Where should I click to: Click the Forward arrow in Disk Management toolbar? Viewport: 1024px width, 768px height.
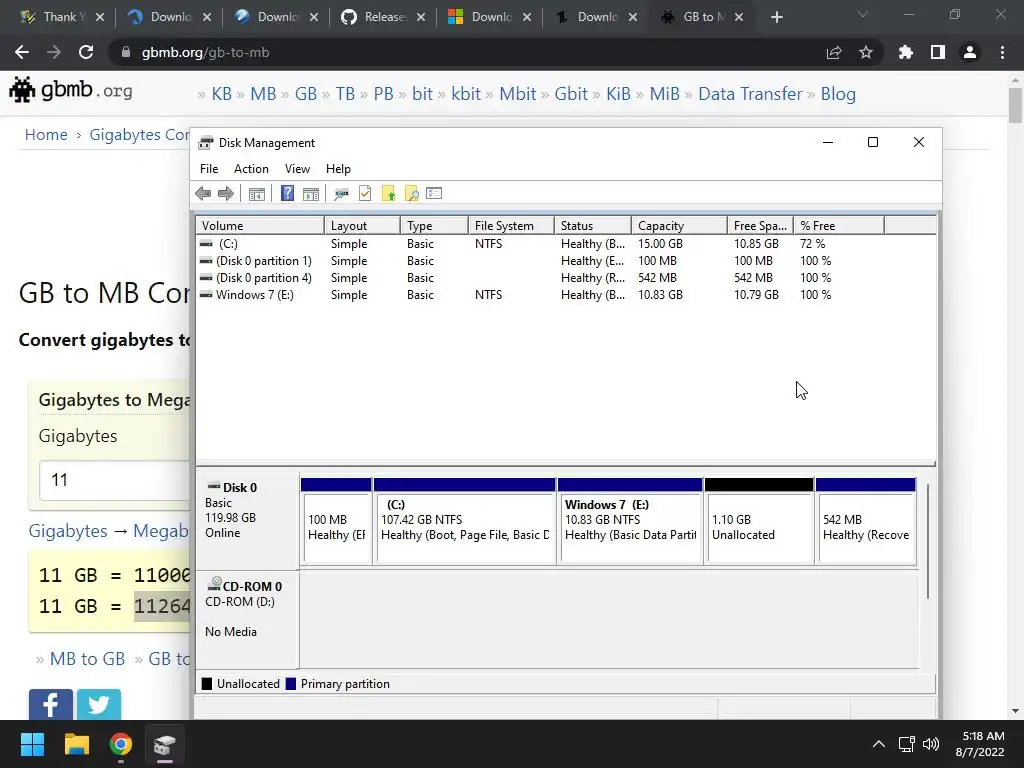(226, 193)
